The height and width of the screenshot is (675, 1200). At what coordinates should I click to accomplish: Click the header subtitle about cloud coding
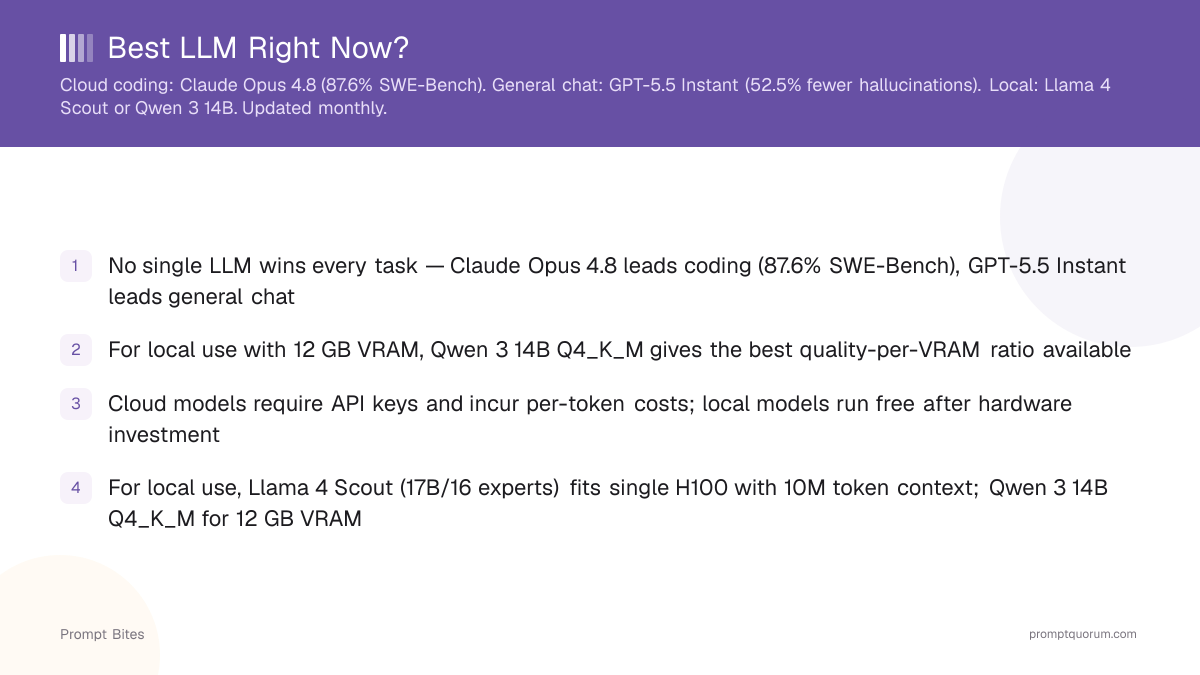tap(585, 96)
